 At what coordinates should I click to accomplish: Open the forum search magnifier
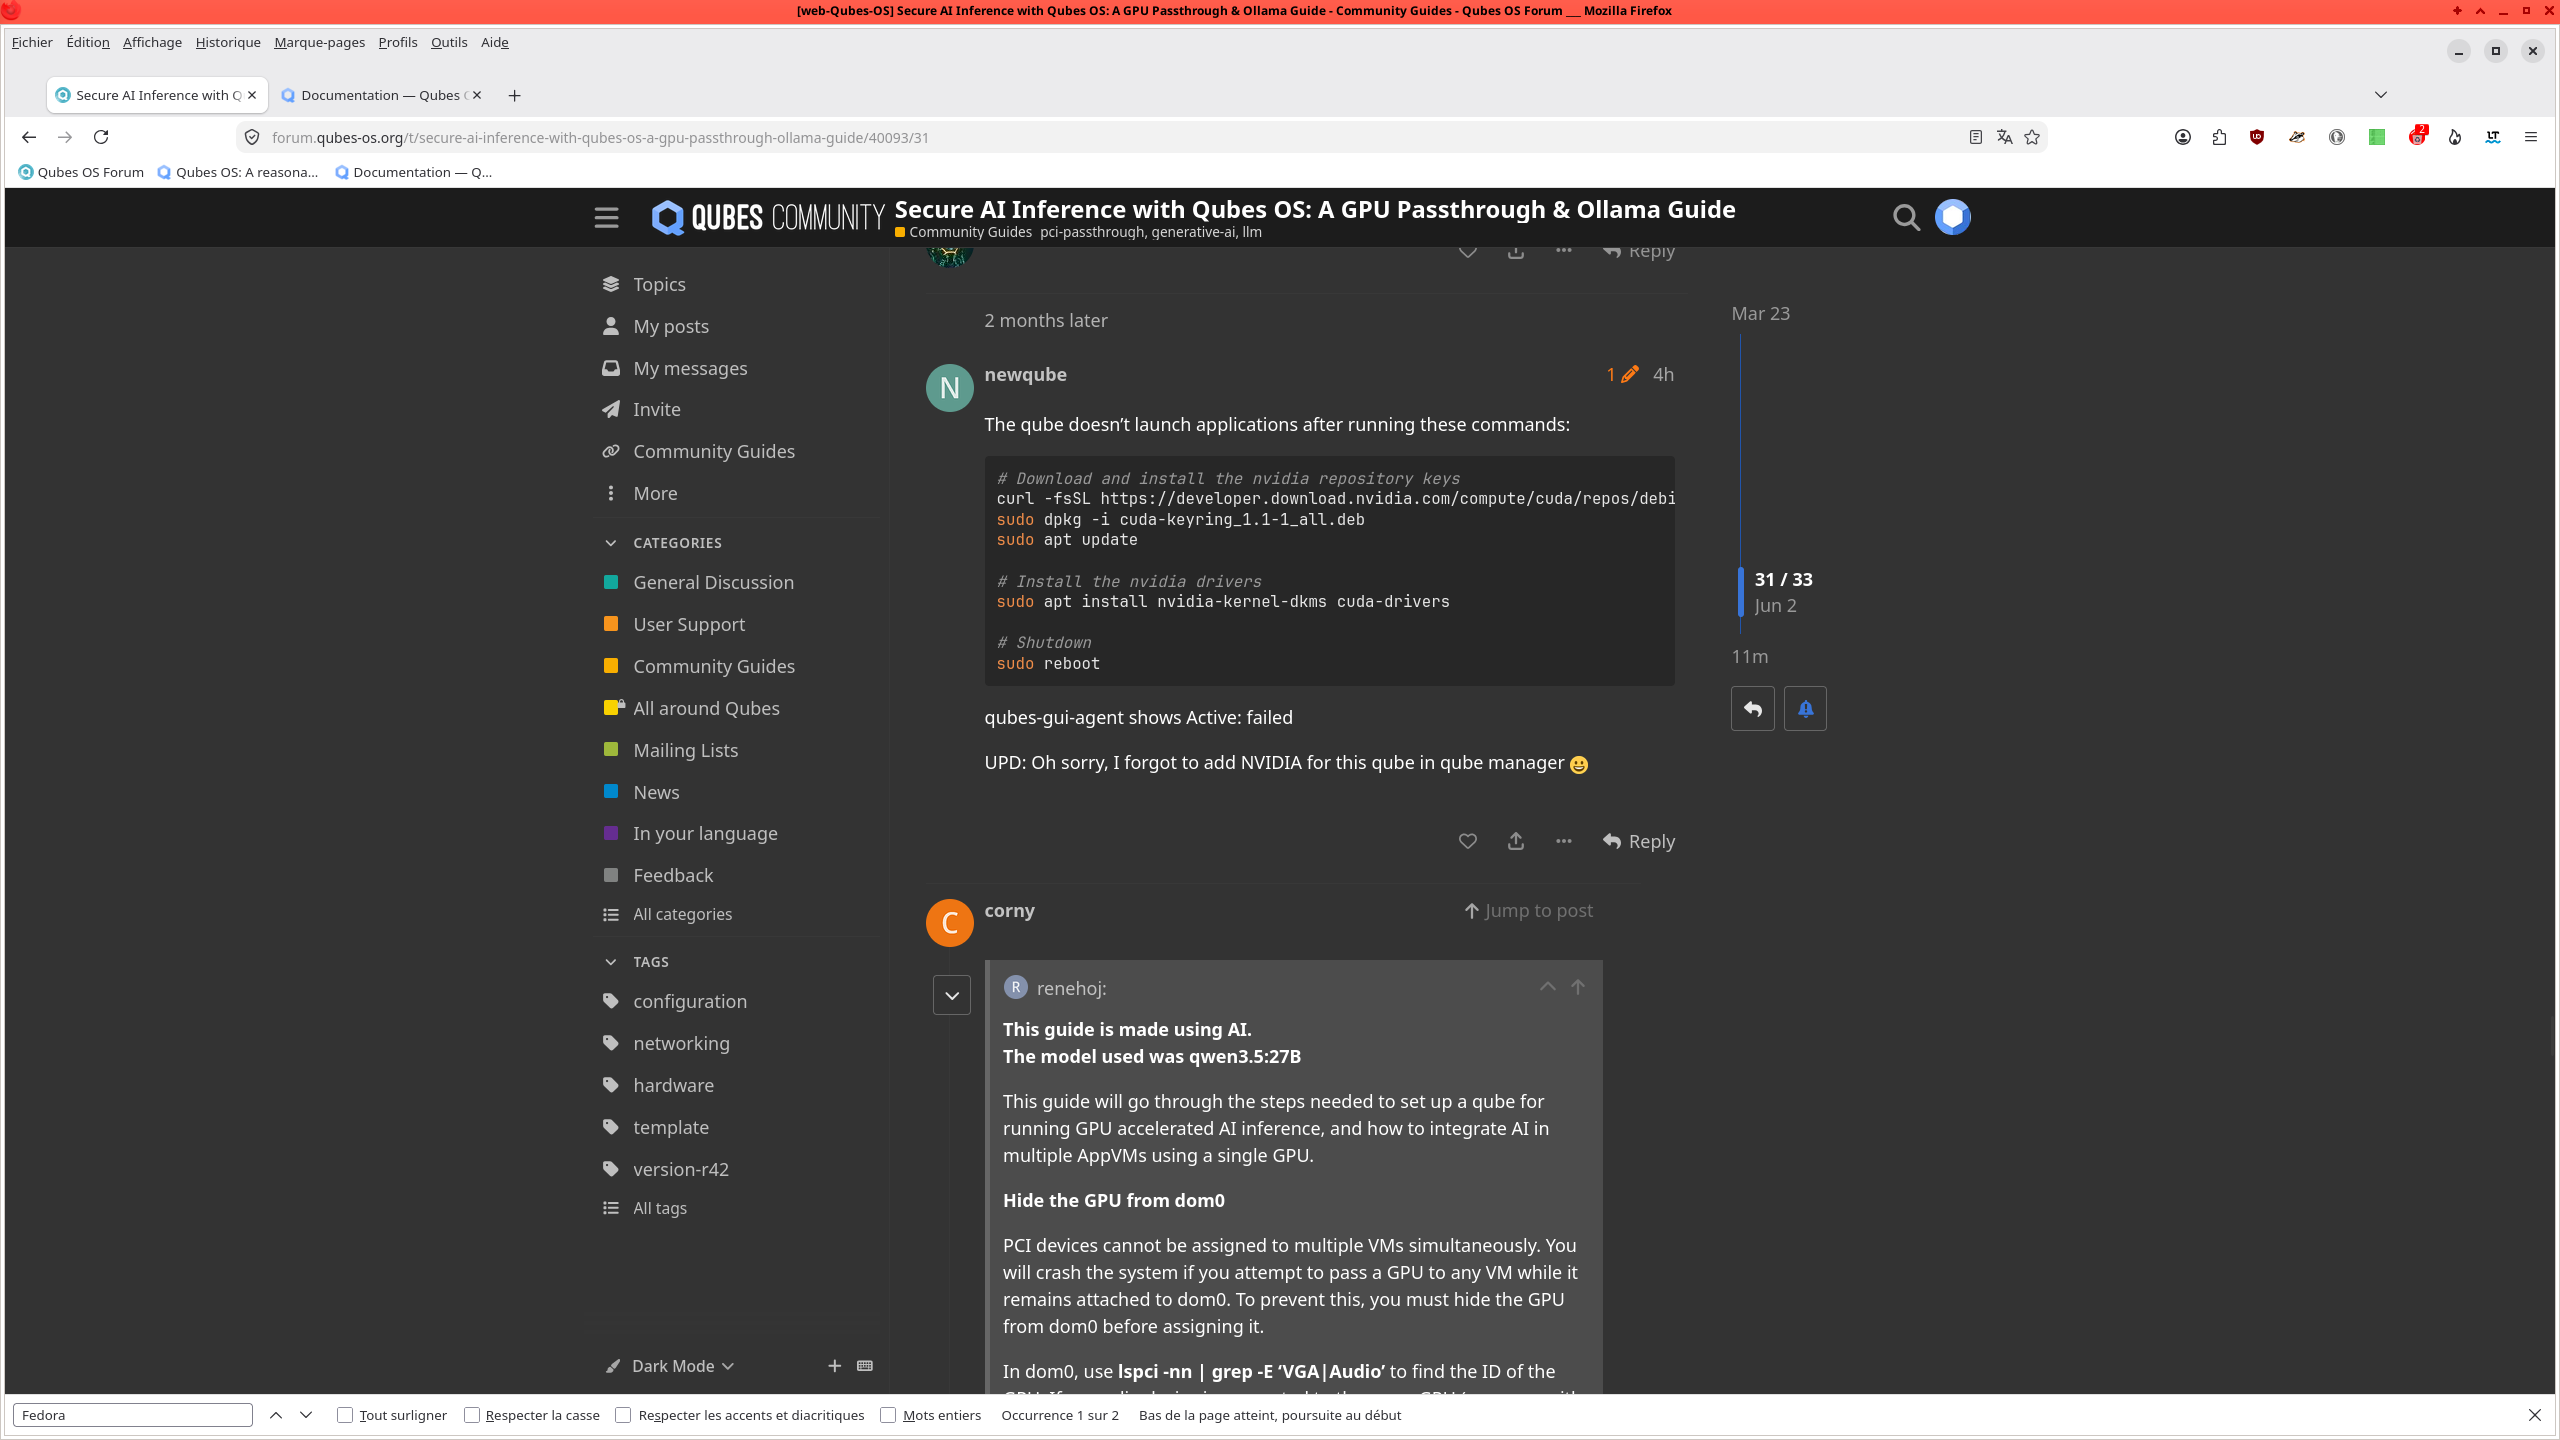1906,217
